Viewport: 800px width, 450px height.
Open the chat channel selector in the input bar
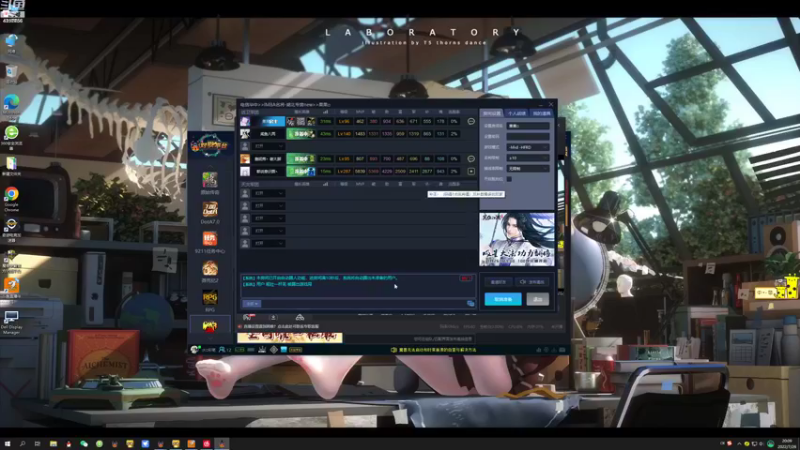[x=252, y=304]
